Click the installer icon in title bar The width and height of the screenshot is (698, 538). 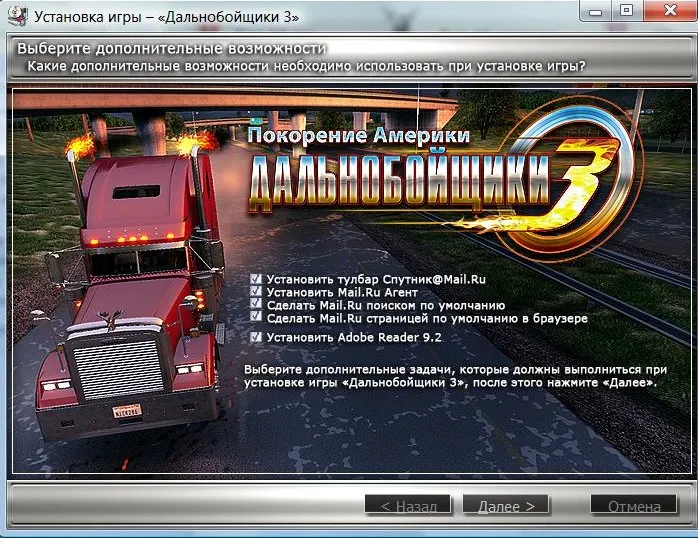coord(20,16)
